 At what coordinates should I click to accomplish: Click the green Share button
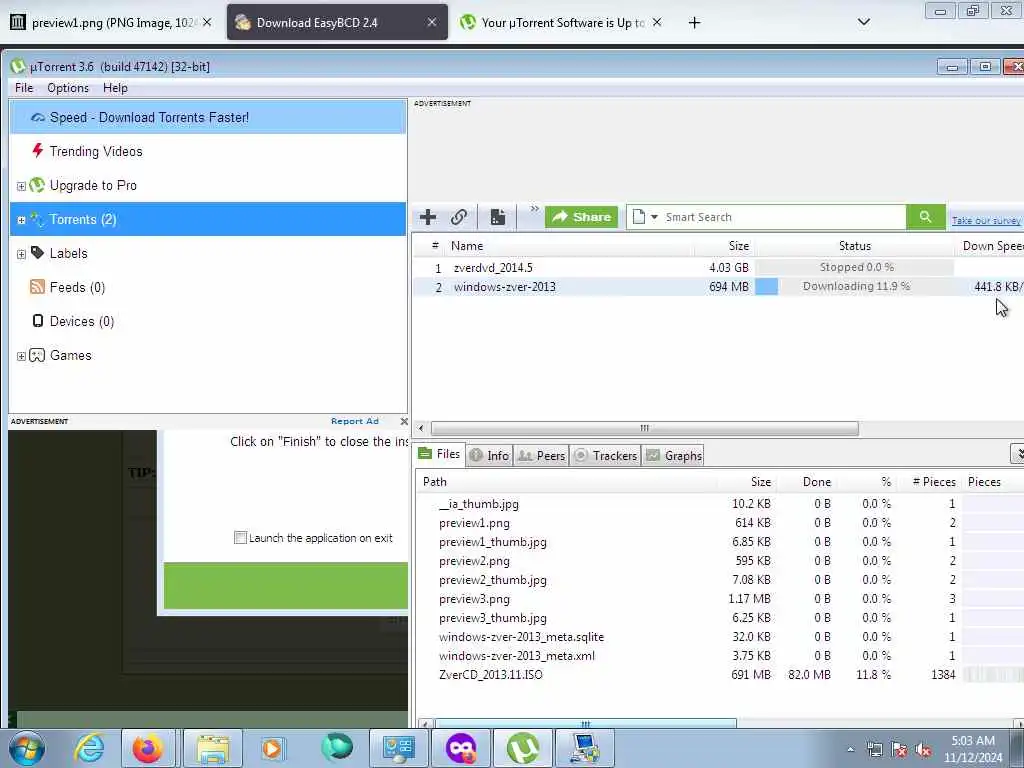(x=581, y=217)
